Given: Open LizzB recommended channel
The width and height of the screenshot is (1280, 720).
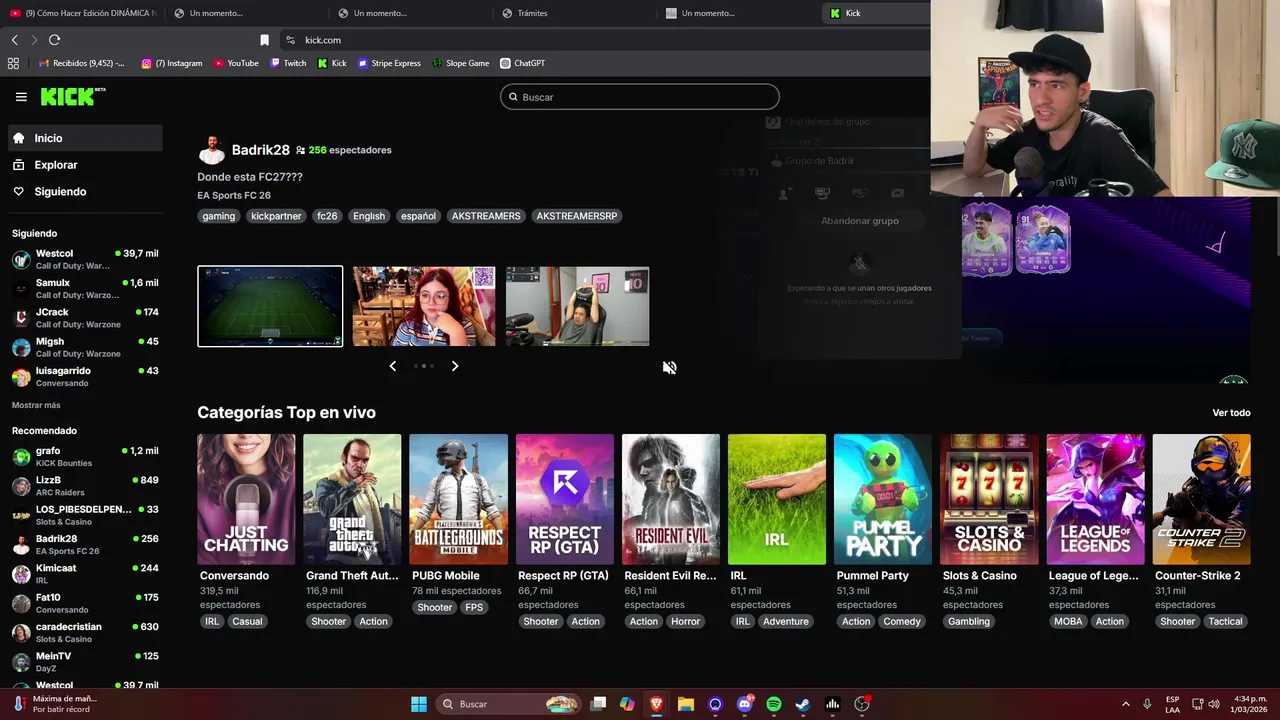Looking at the screenshot, I should click(x=85, y=486).
